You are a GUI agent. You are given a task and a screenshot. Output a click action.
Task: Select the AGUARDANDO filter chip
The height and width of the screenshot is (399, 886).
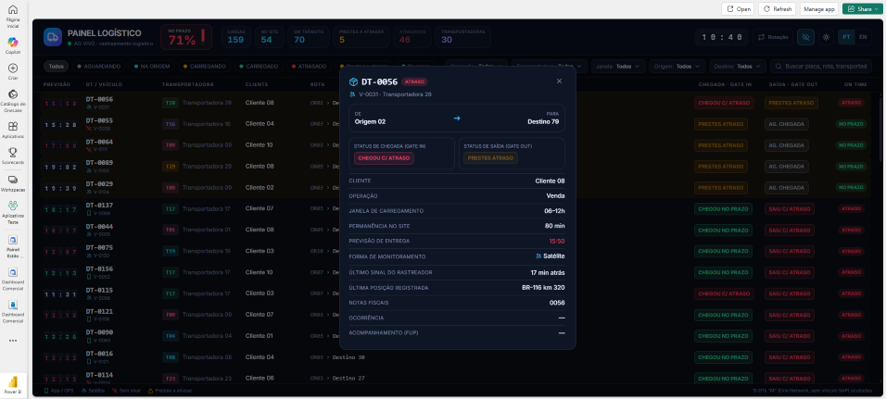pos(99,66)
